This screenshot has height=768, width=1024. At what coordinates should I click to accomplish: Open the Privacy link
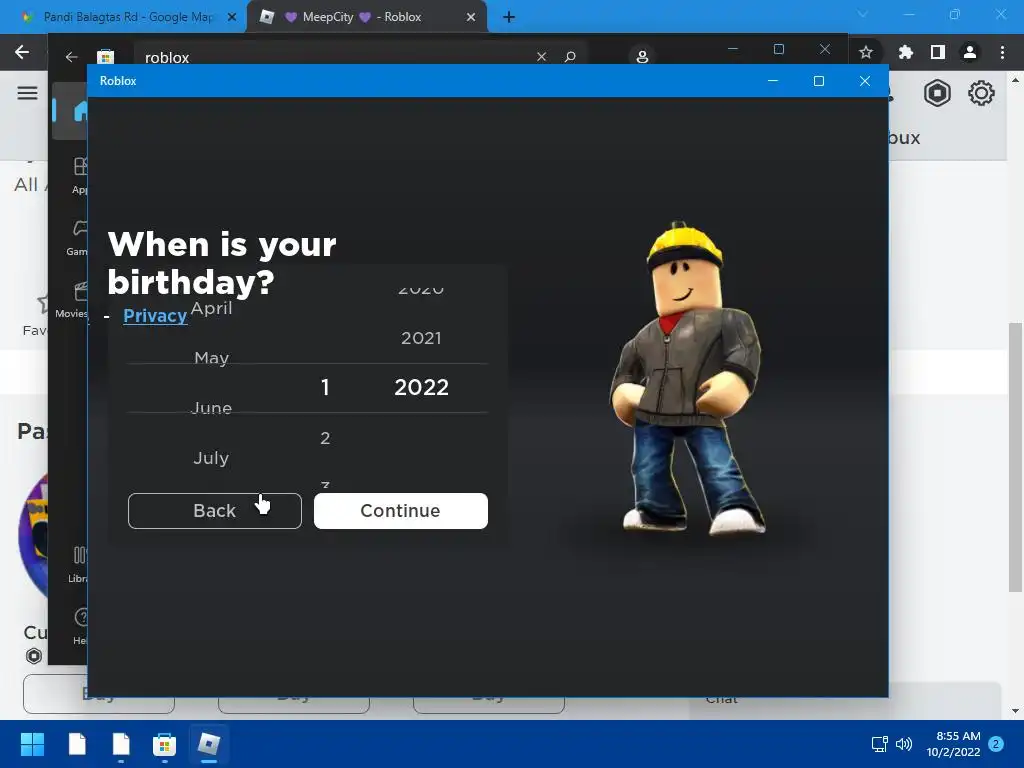point(155,316)
